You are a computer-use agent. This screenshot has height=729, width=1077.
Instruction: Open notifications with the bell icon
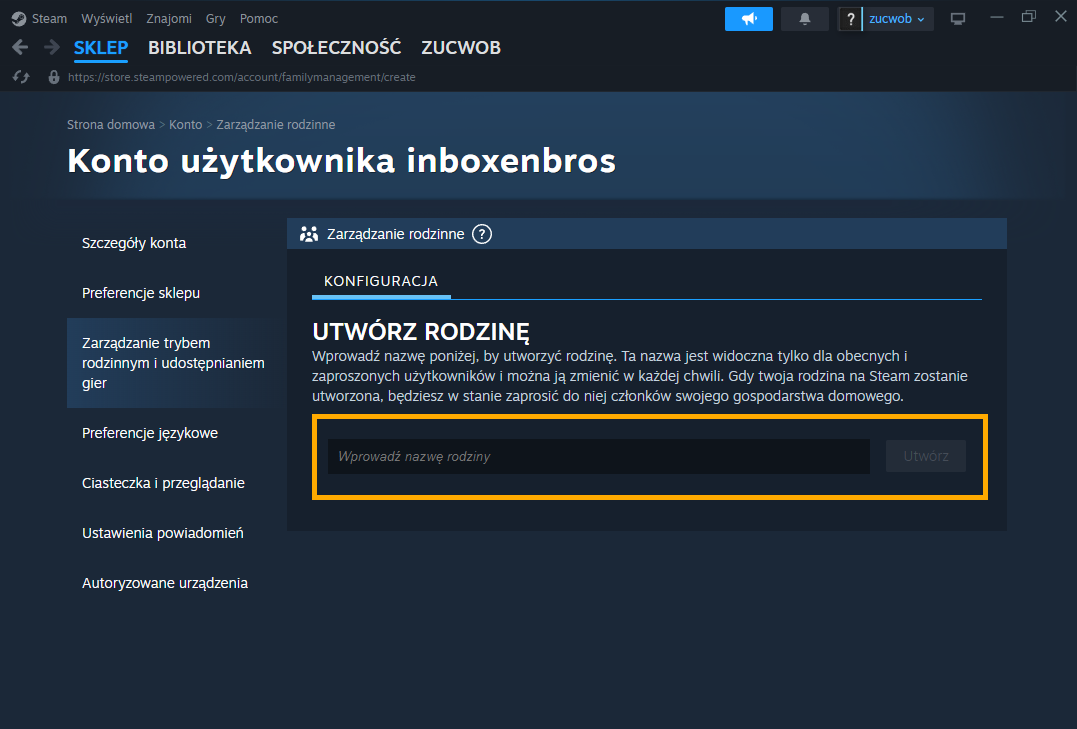coord(804,19)
